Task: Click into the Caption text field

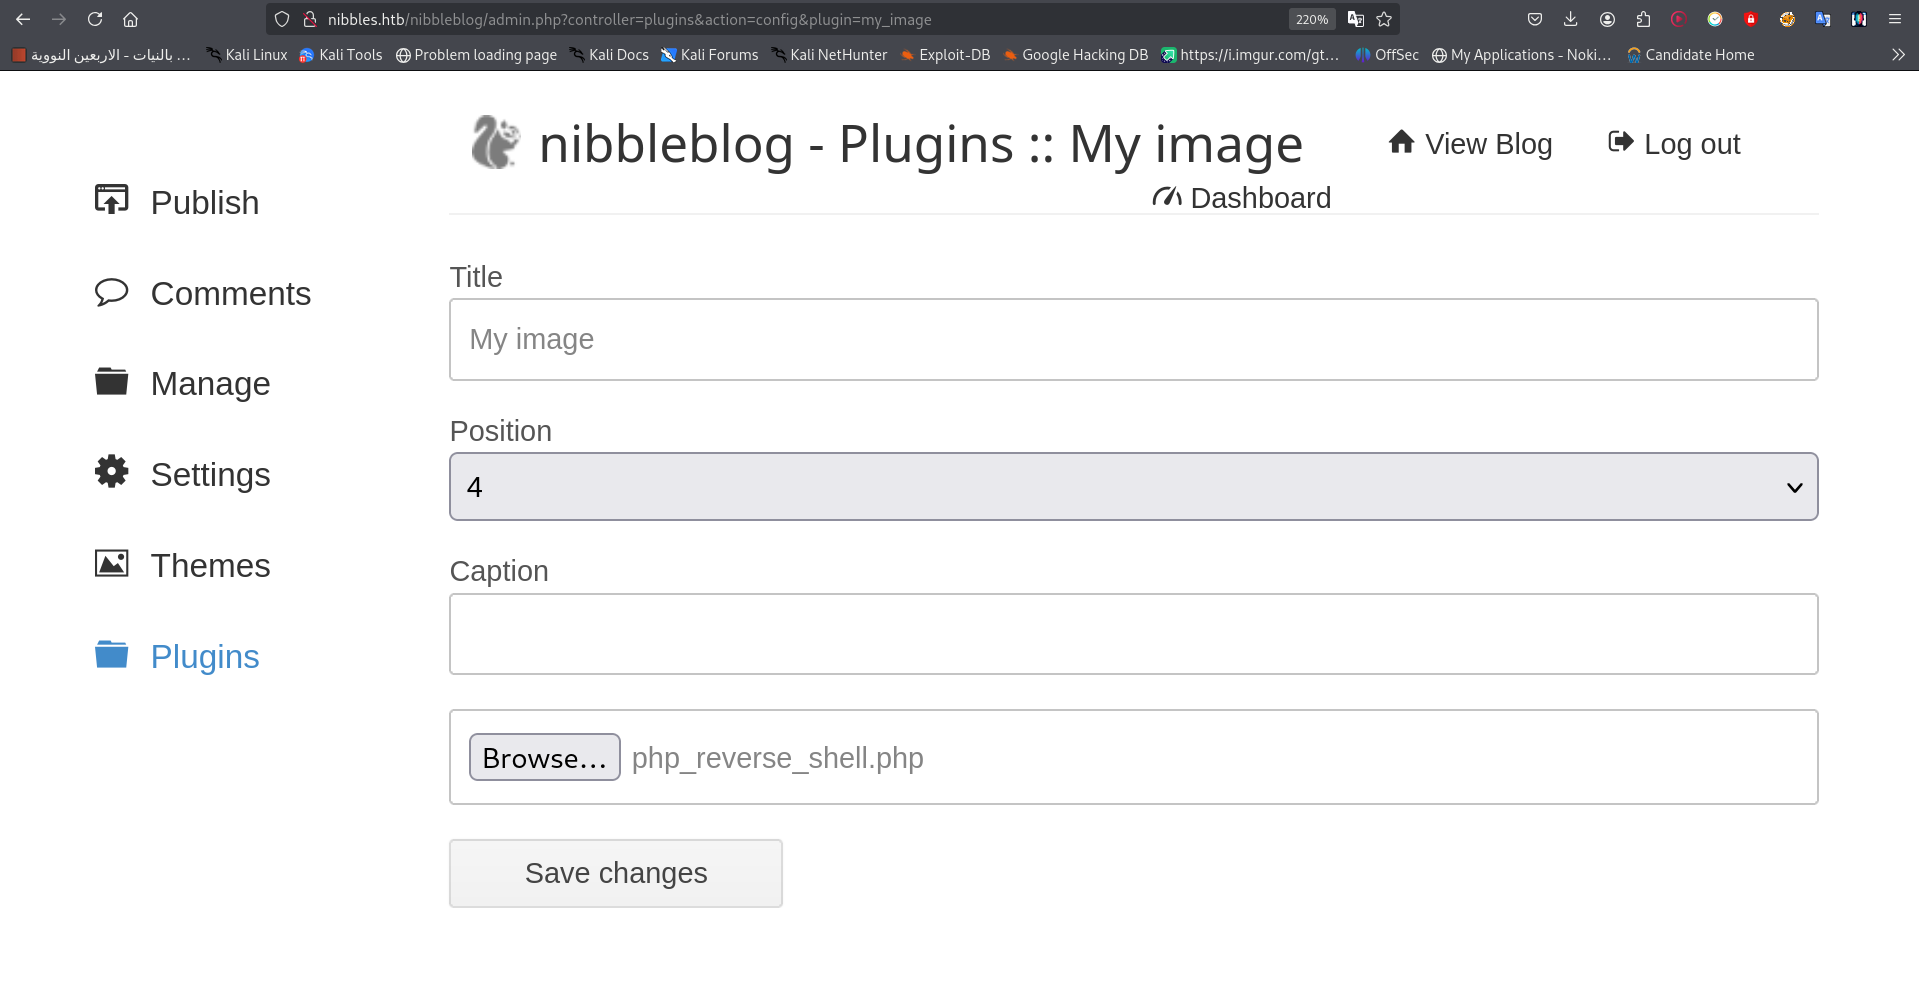Action: point(1133,634)
